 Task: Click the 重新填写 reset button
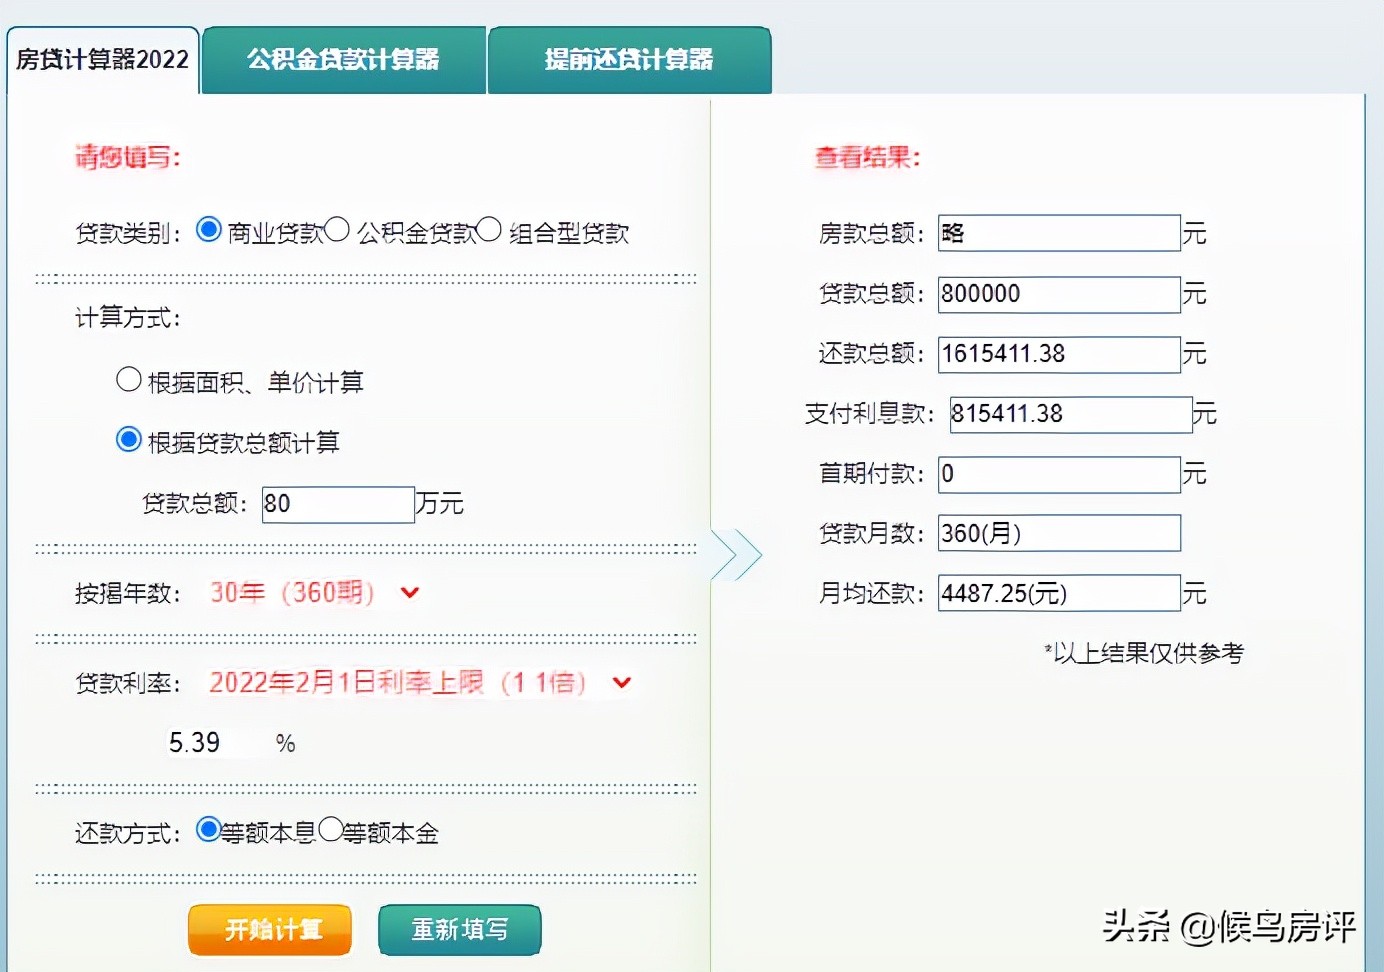(459, 929)
